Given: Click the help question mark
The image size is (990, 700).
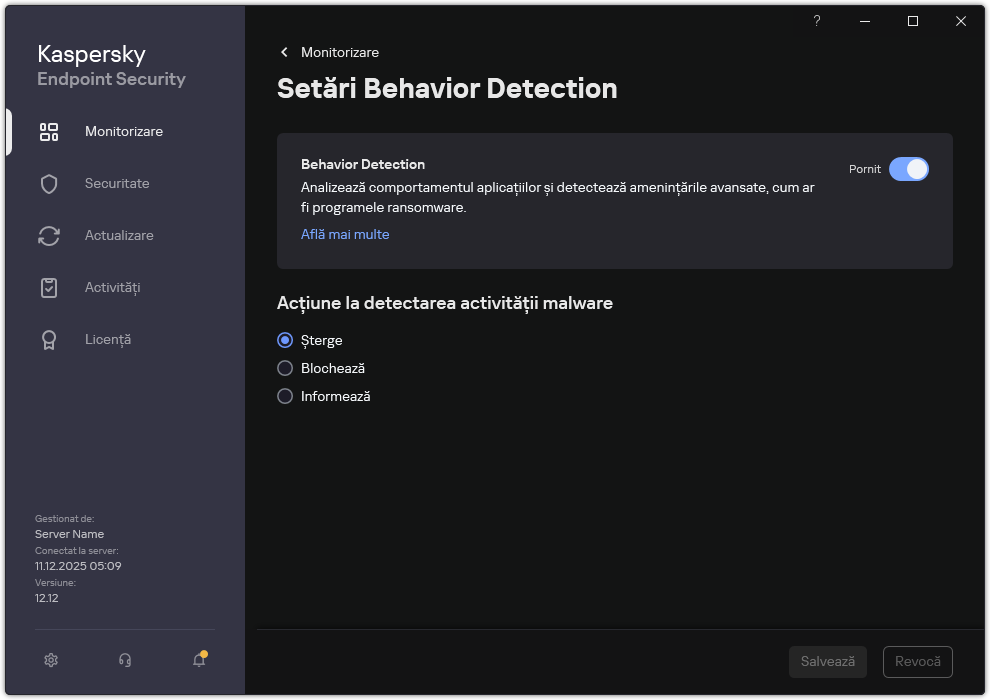Looking at the screenshot, I should pyautogui.click(x=816, y=21).
